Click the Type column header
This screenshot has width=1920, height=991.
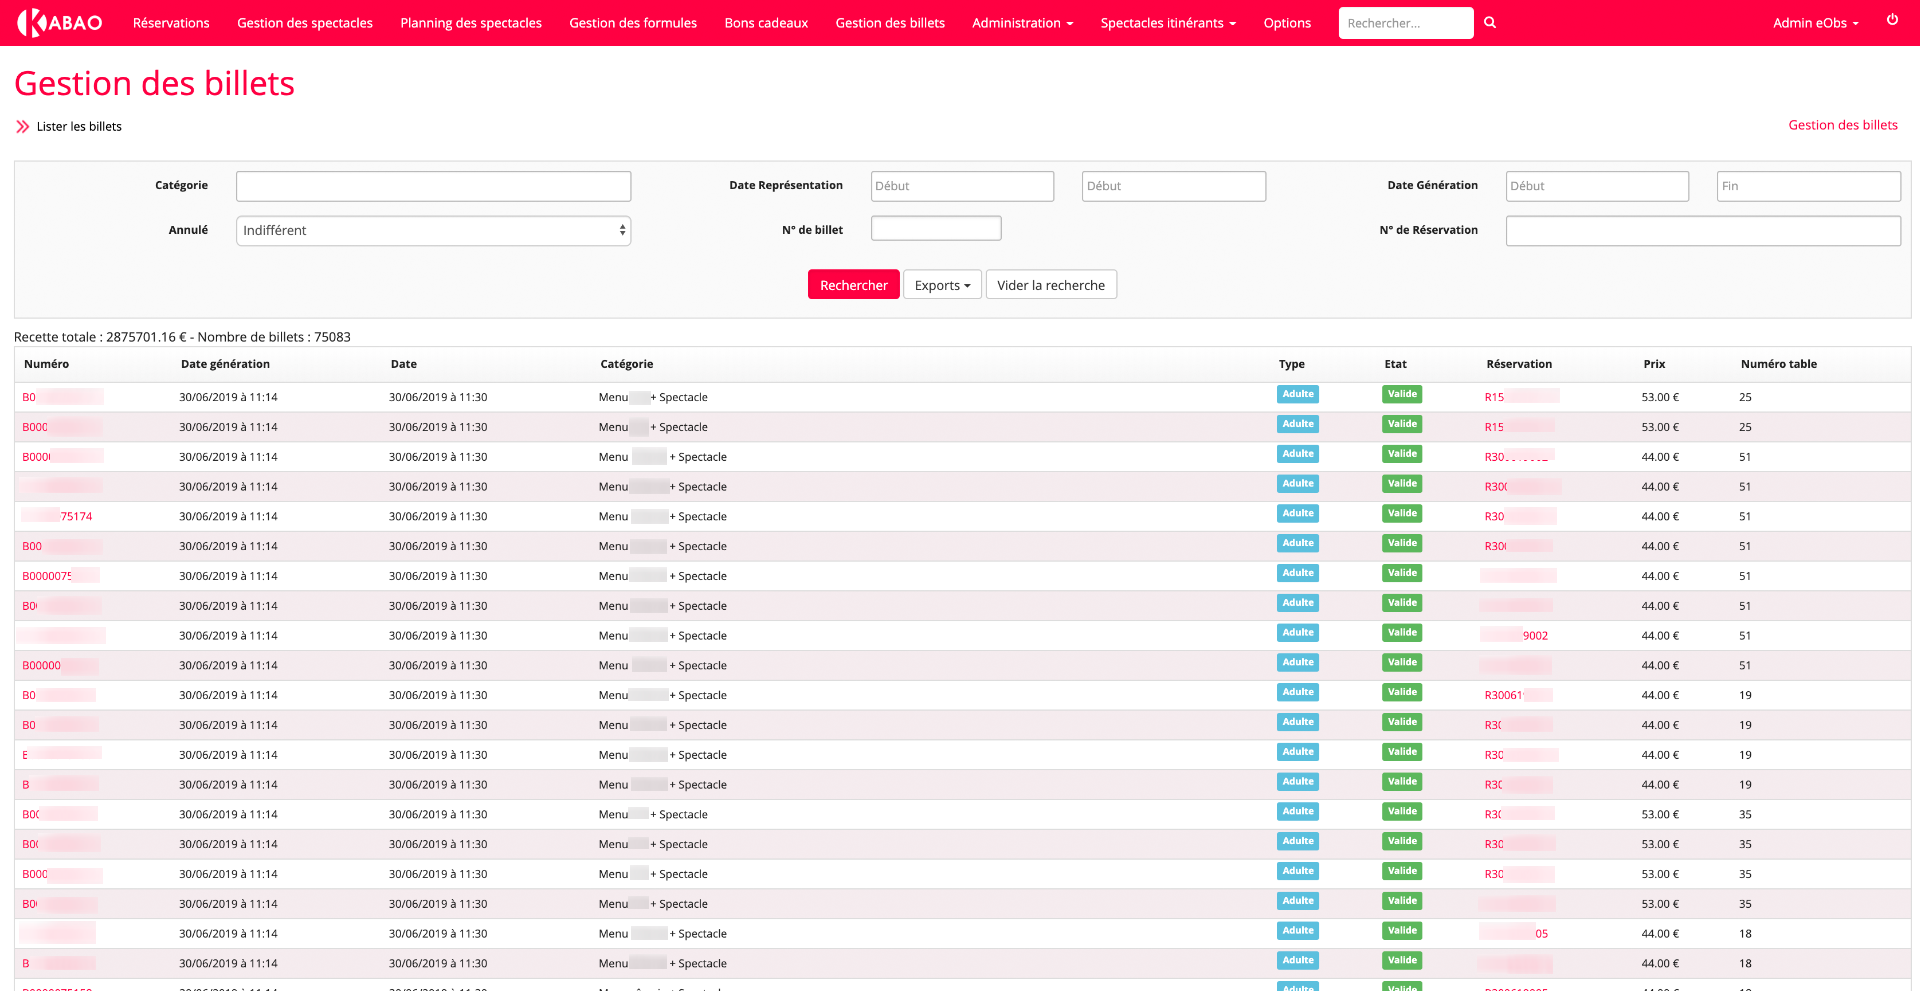pos(1292,364)
